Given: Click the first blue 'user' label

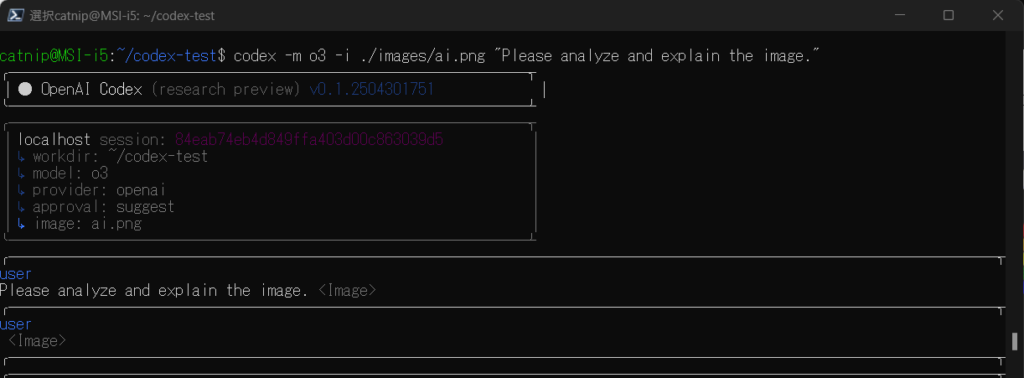Looking at the screenshot, I should coord(16,274).
